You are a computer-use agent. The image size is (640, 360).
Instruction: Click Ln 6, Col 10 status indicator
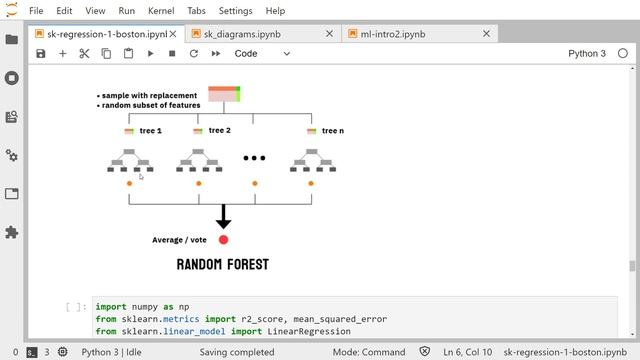coord(467,352)
